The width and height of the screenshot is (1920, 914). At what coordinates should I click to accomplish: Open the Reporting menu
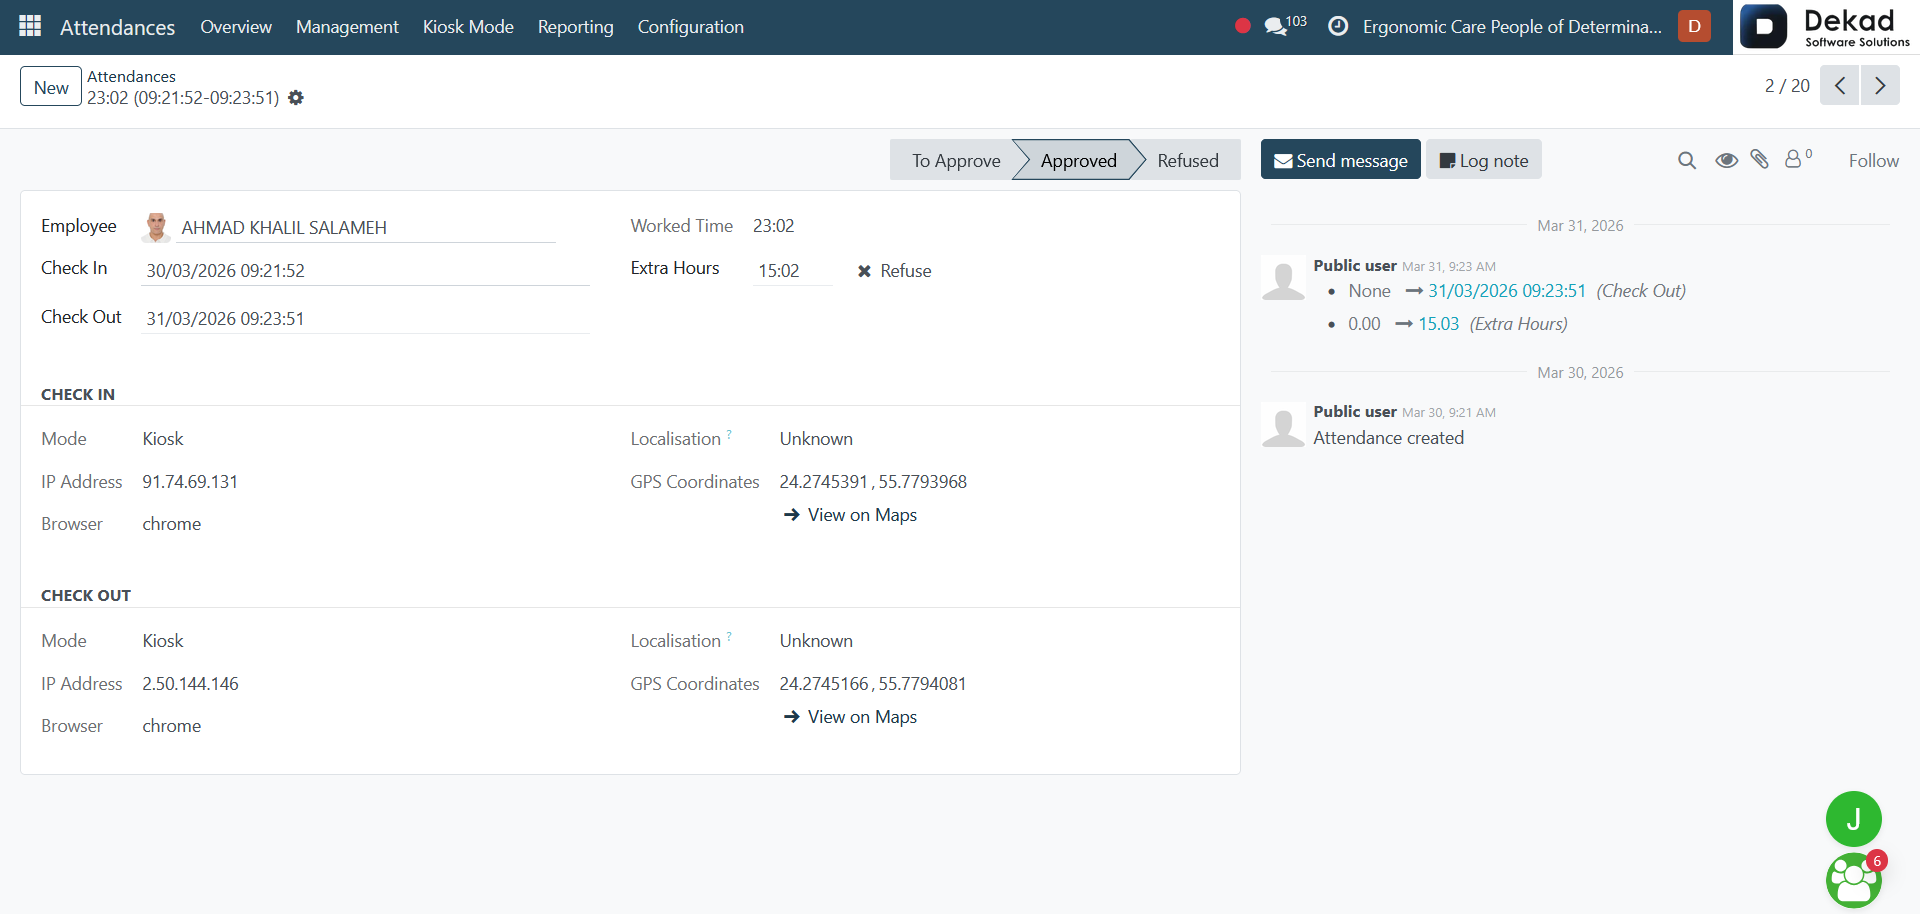[576, 27]
